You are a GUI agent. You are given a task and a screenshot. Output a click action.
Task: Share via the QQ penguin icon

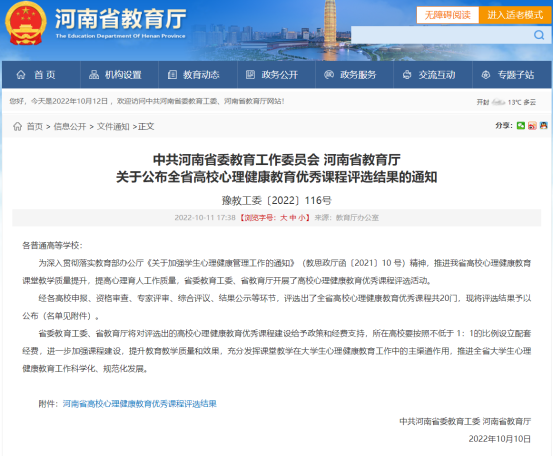(x=543, y=125)
